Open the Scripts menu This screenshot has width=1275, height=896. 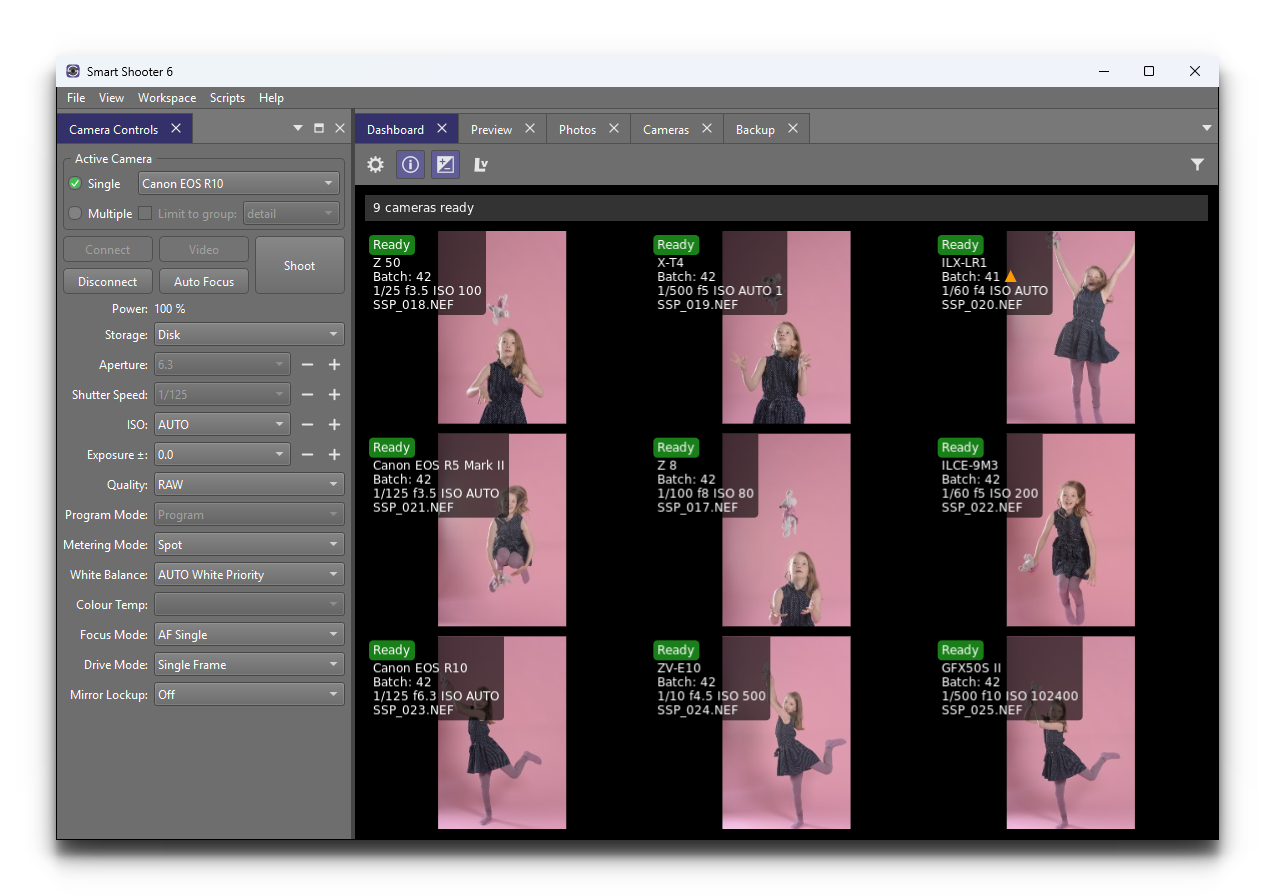pyautogui.click(x=227, y=98)
